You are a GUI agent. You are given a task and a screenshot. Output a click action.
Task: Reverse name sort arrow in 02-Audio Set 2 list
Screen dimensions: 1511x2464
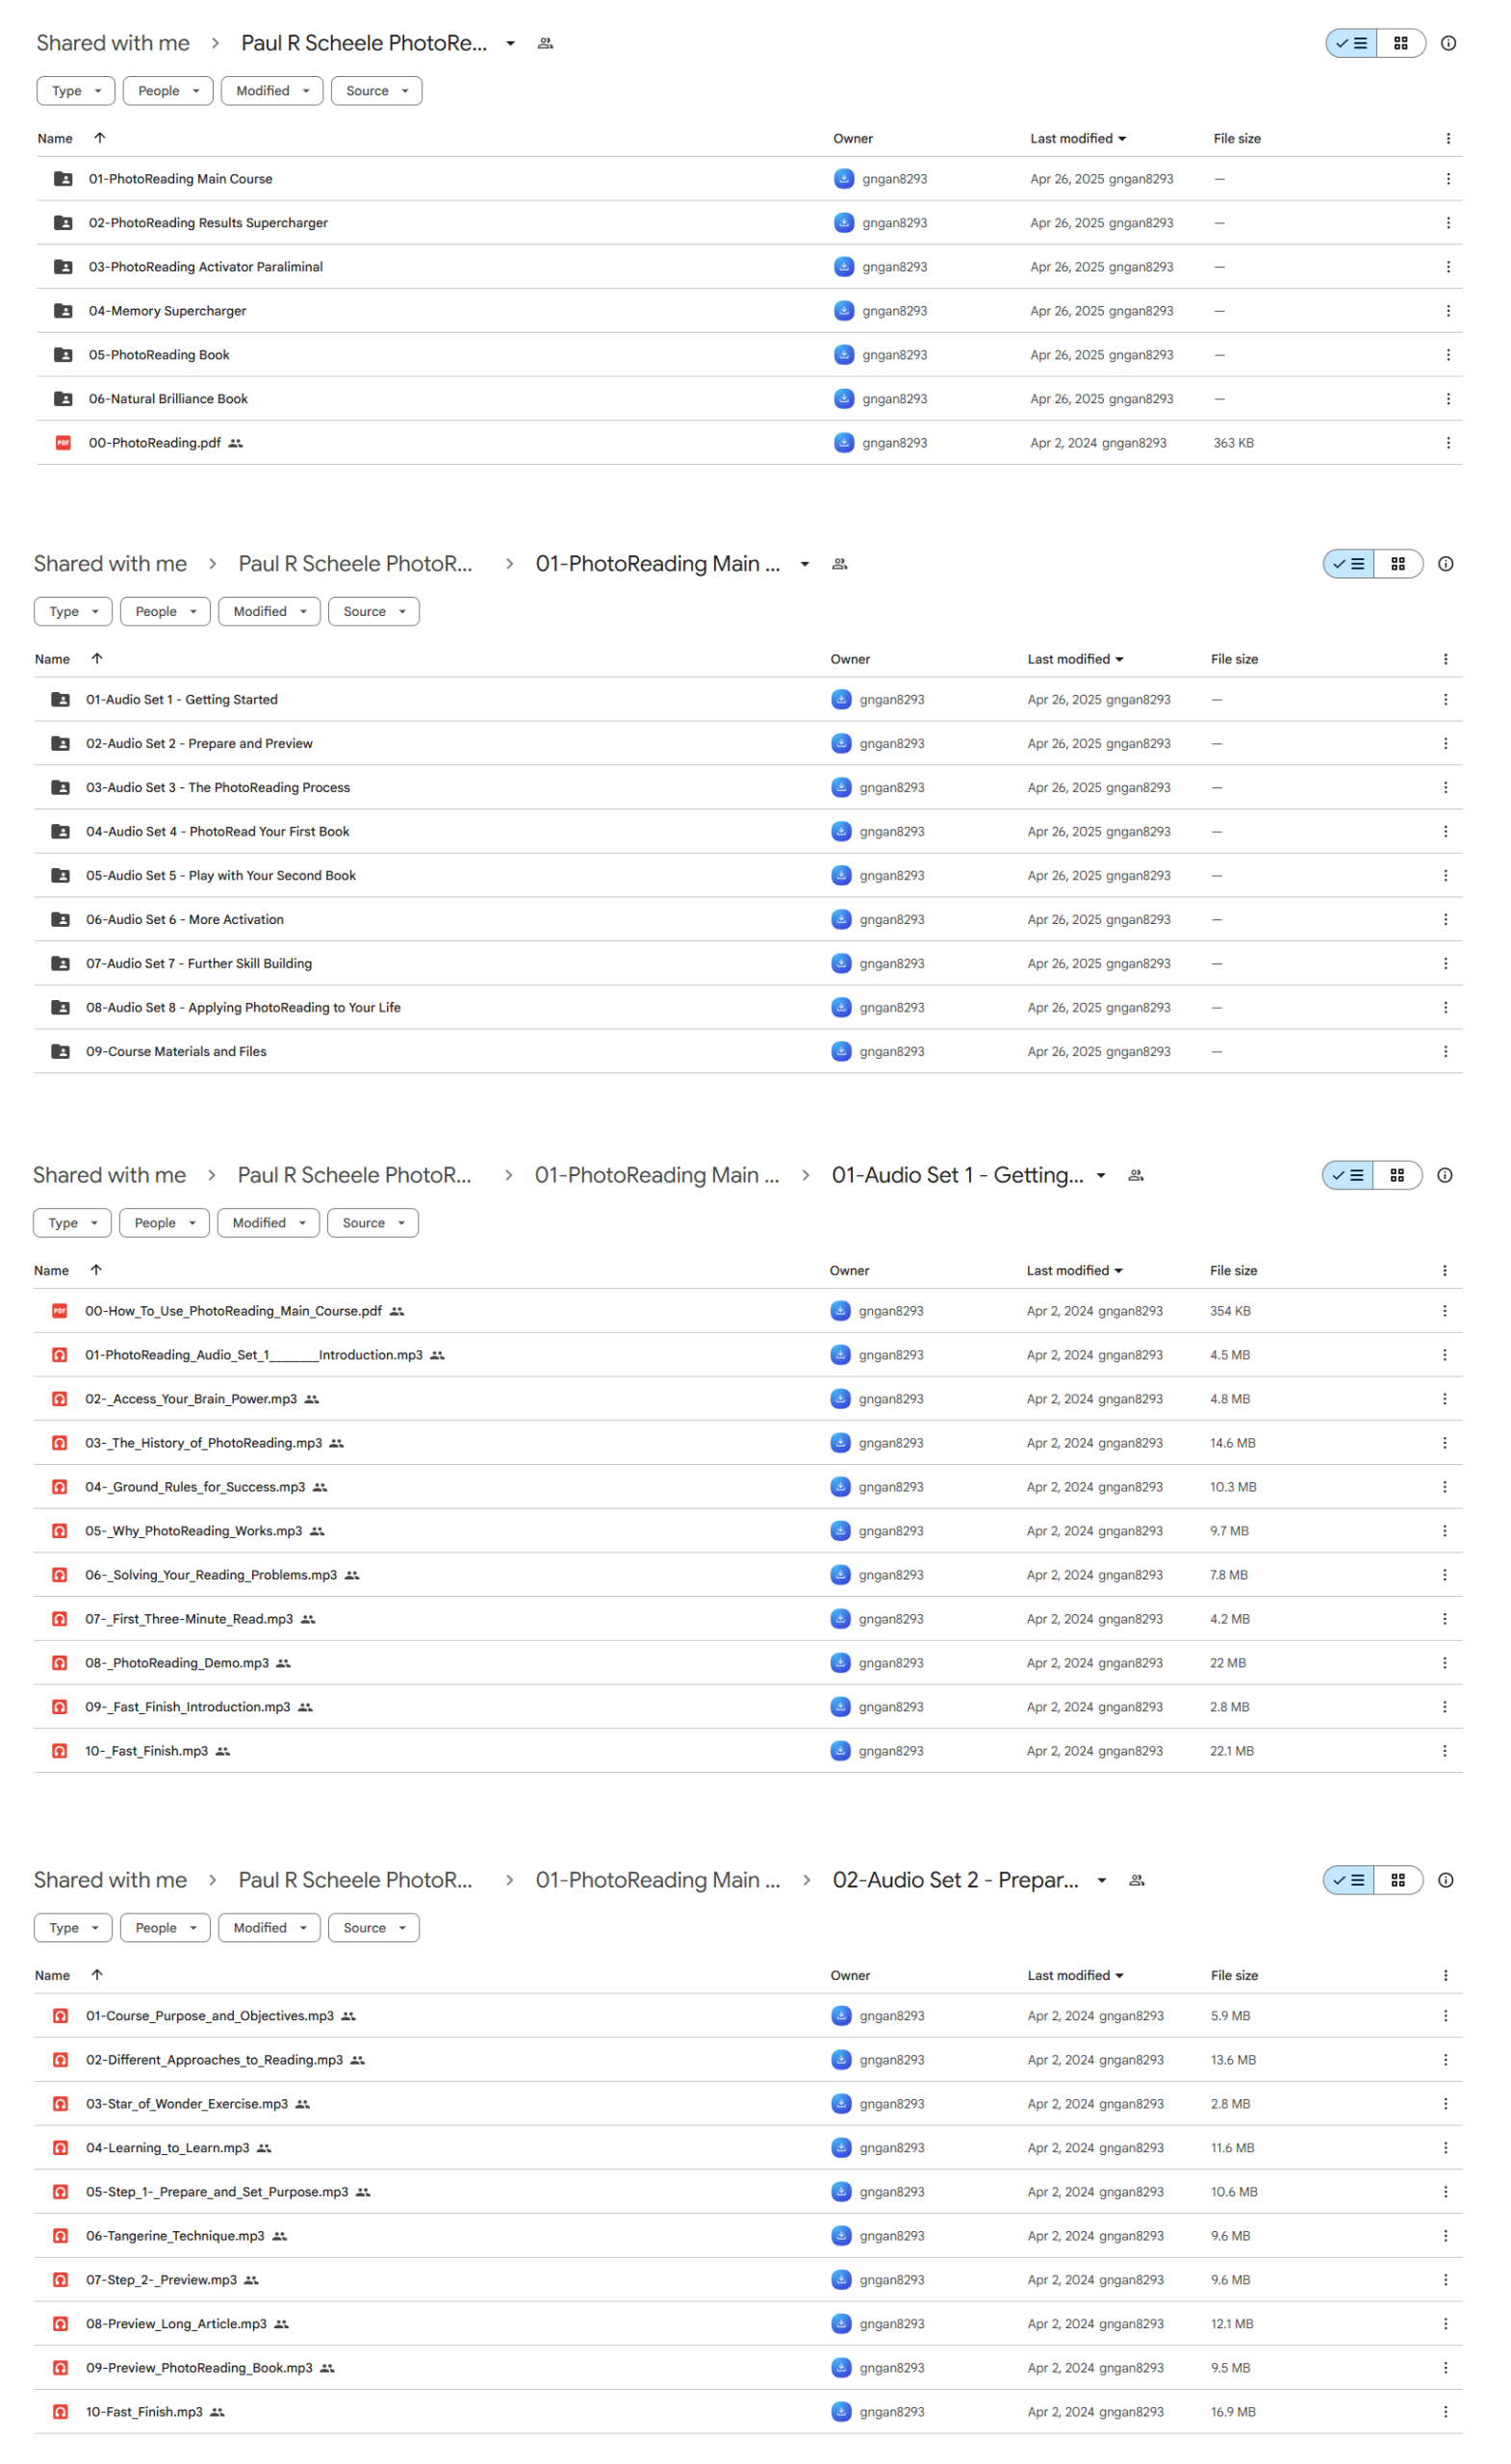[97, 1975]
